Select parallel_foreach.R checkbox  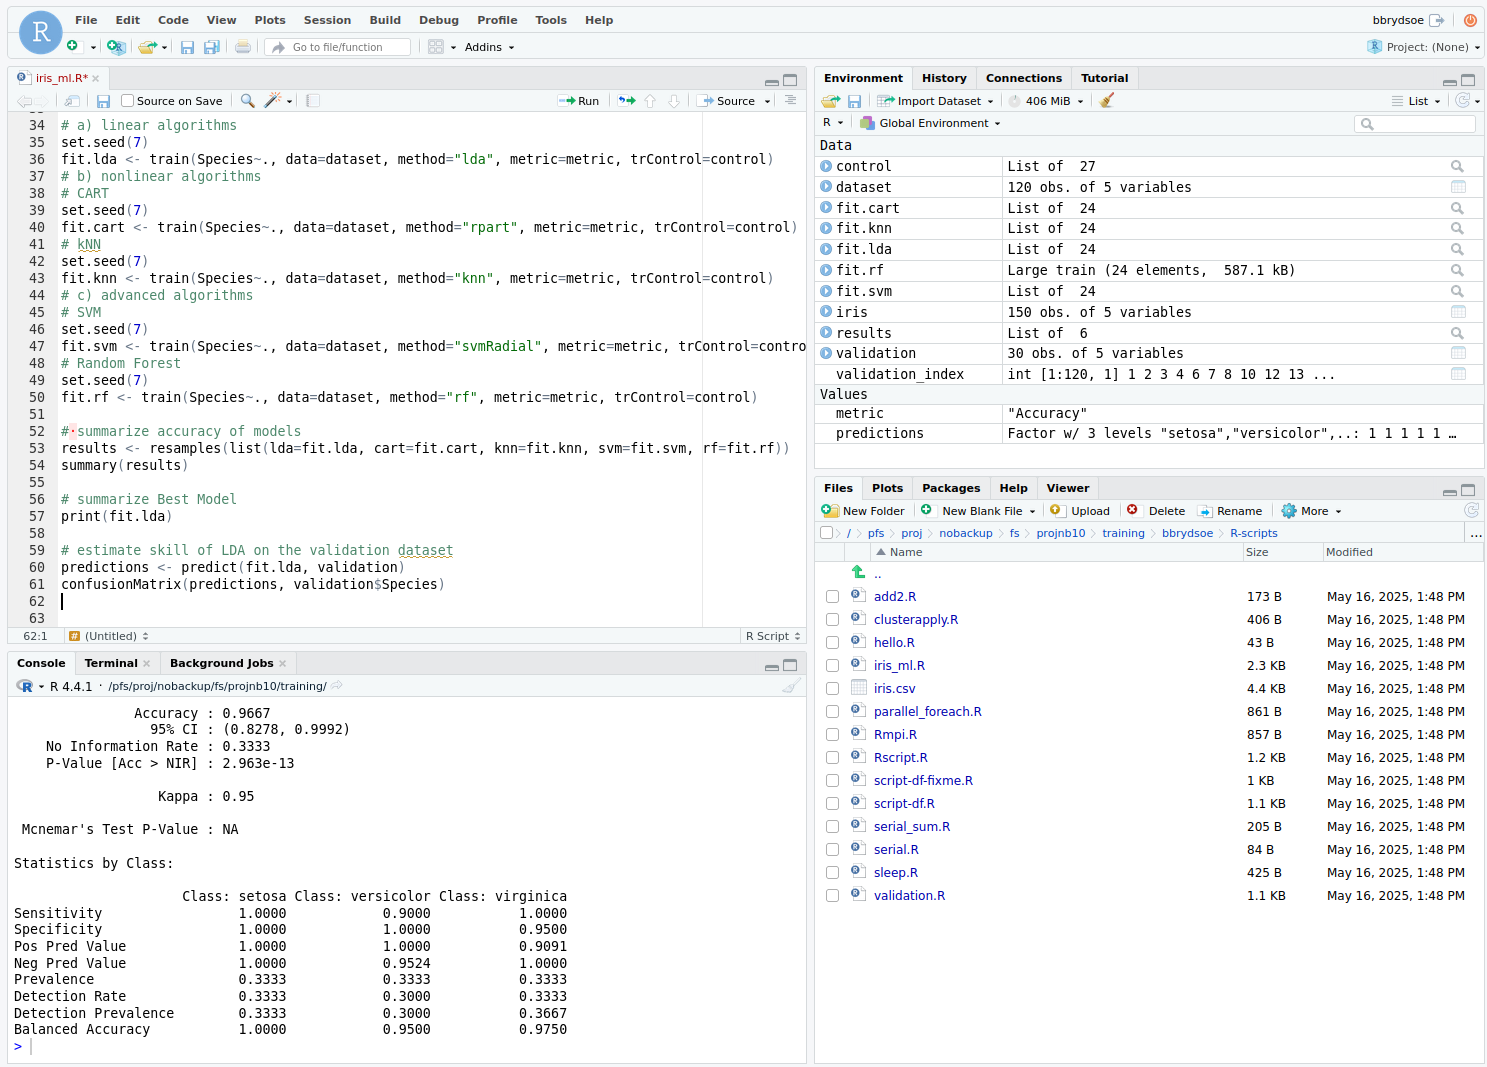pos(832,712)
